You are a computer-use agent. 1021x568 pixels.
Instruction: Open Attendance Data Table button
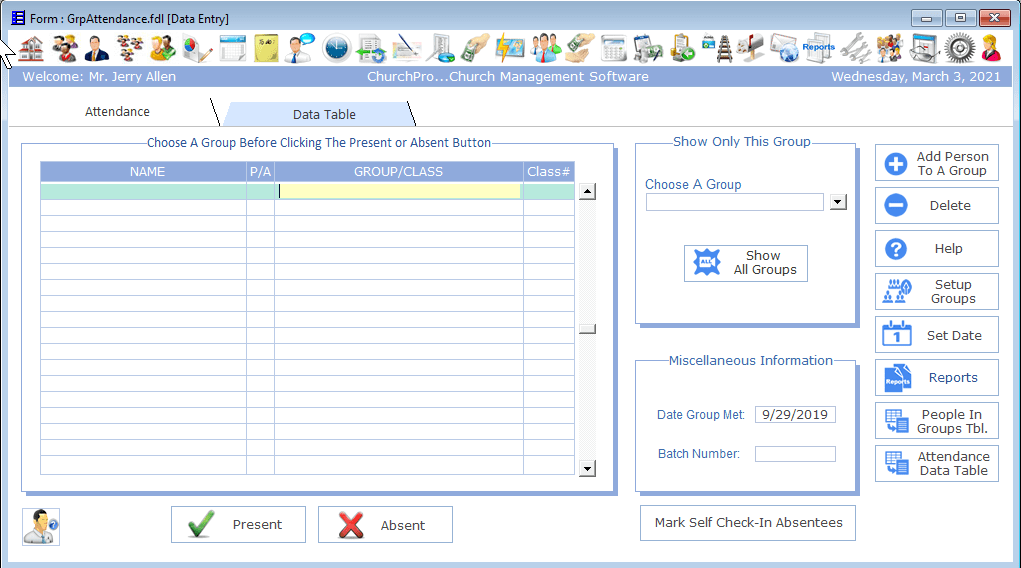(x=936, y=463)
